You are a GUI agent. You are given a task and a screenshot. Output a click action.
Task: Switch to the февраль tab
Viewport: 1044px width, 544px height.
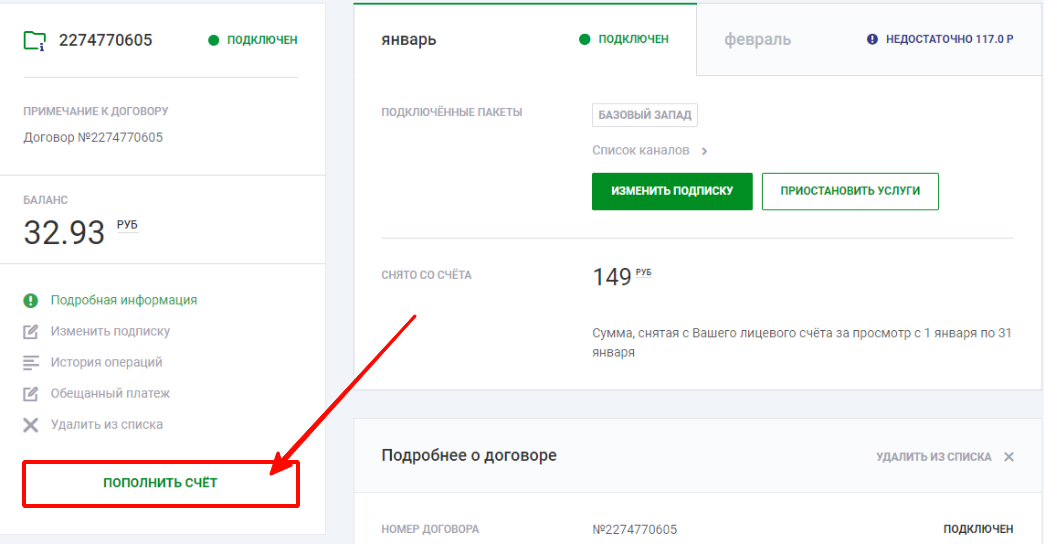click(x=758, y=40)
